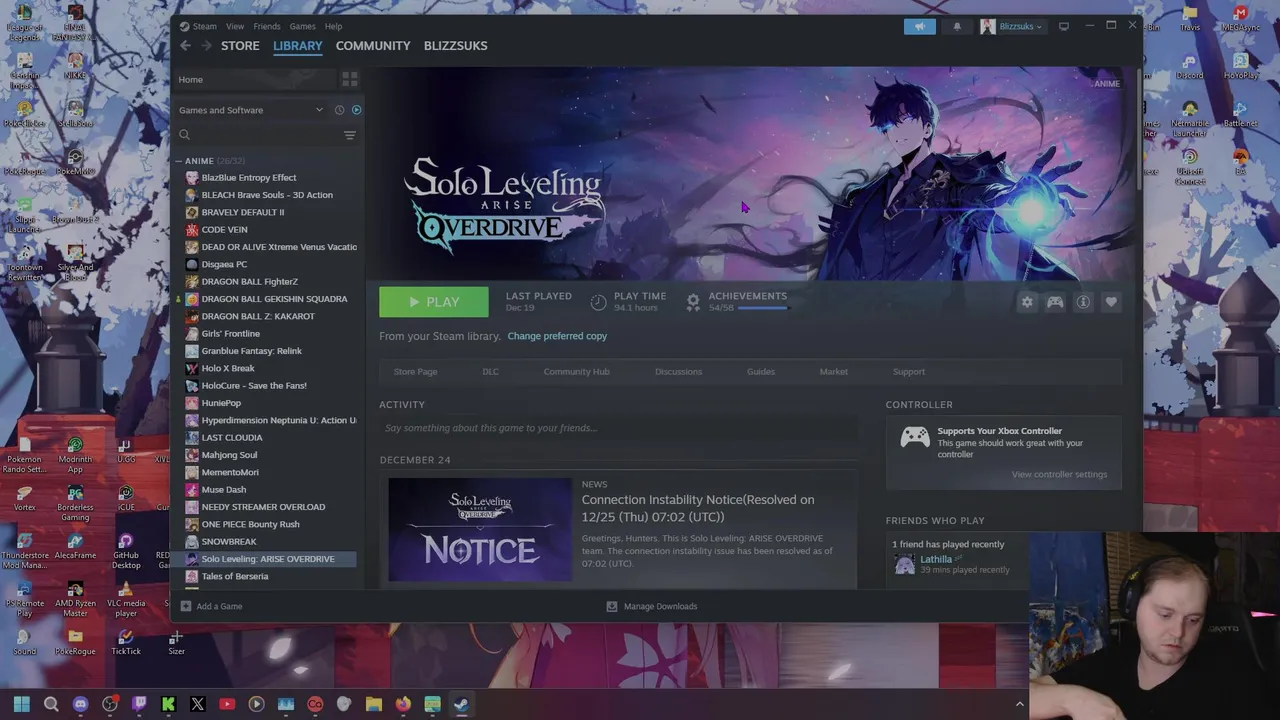This screenshot has height=720, width=1280.
Task: Open File Explorer folder on taskbar
Action: [373, 704]
